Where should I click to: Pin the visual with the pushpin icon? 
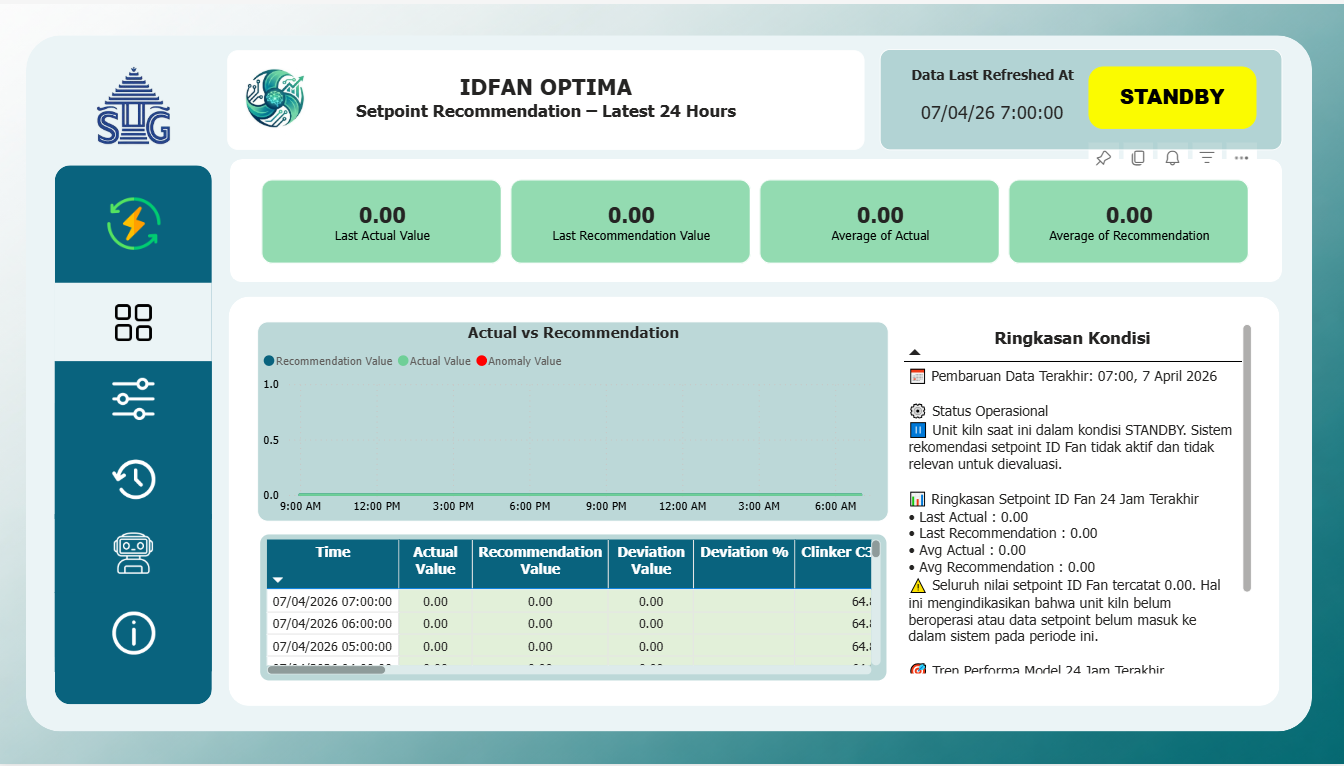pos(1103,158)
